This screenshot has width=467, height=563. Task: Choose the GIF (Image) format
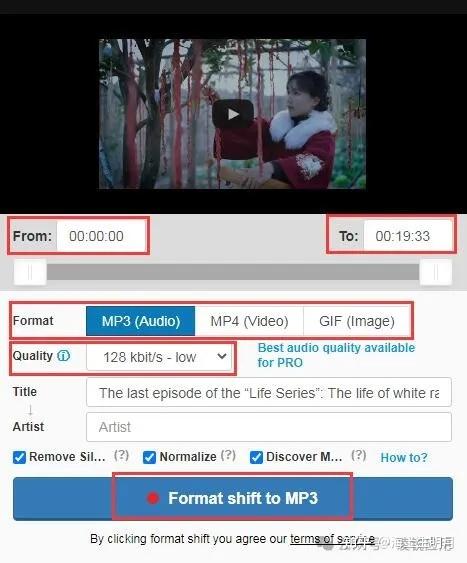click(x=357, y=321)
